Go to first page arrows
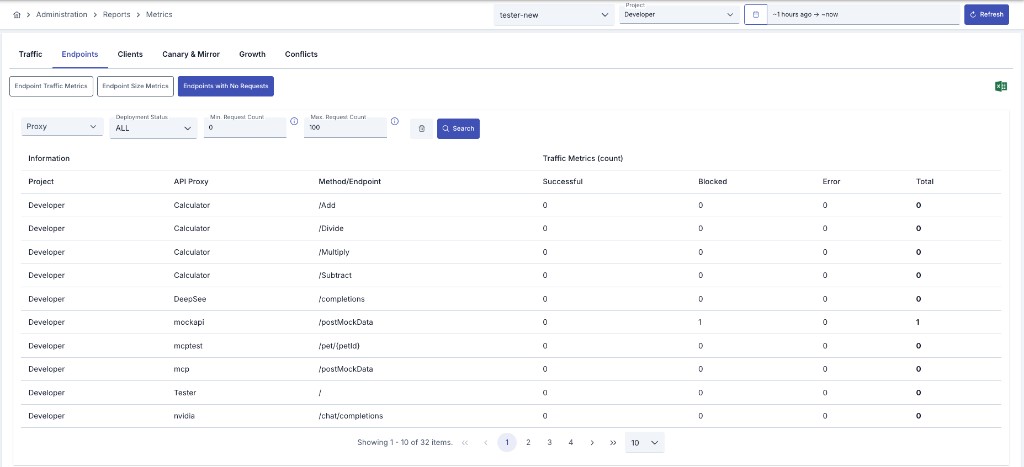 point(465,443)
